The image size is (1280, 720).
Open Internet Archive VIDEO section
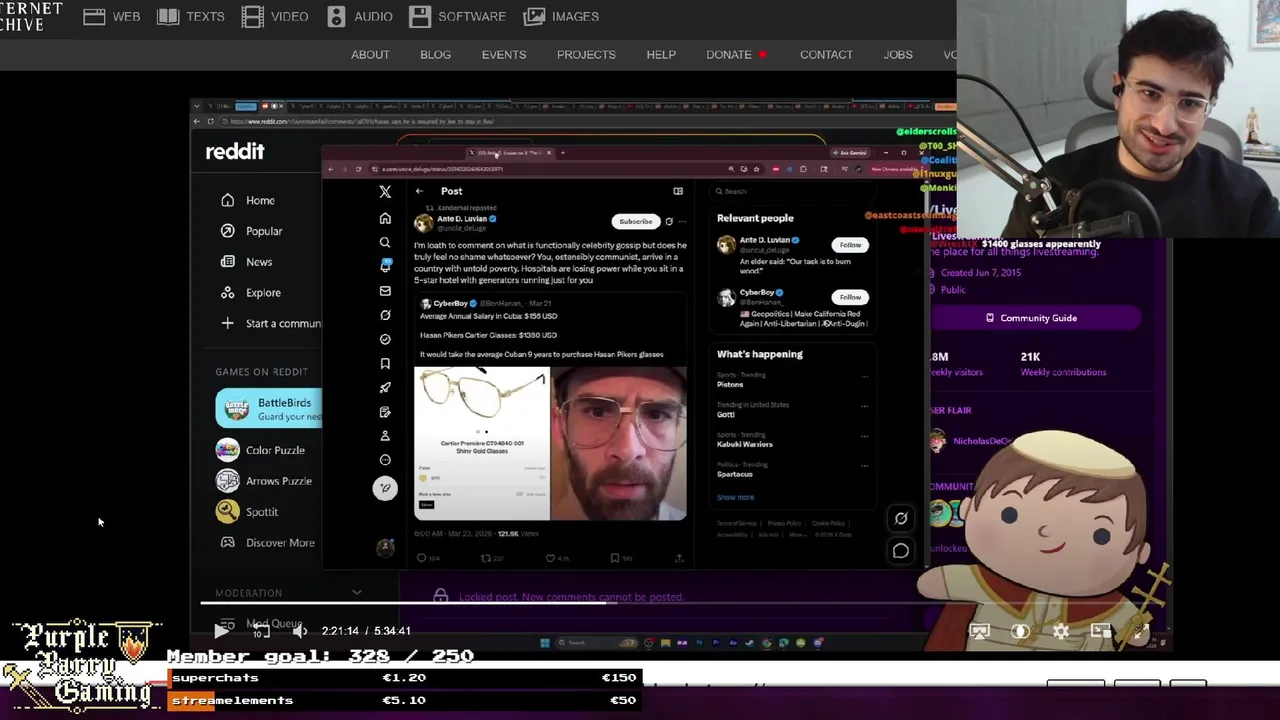click(x=275, y=16)
